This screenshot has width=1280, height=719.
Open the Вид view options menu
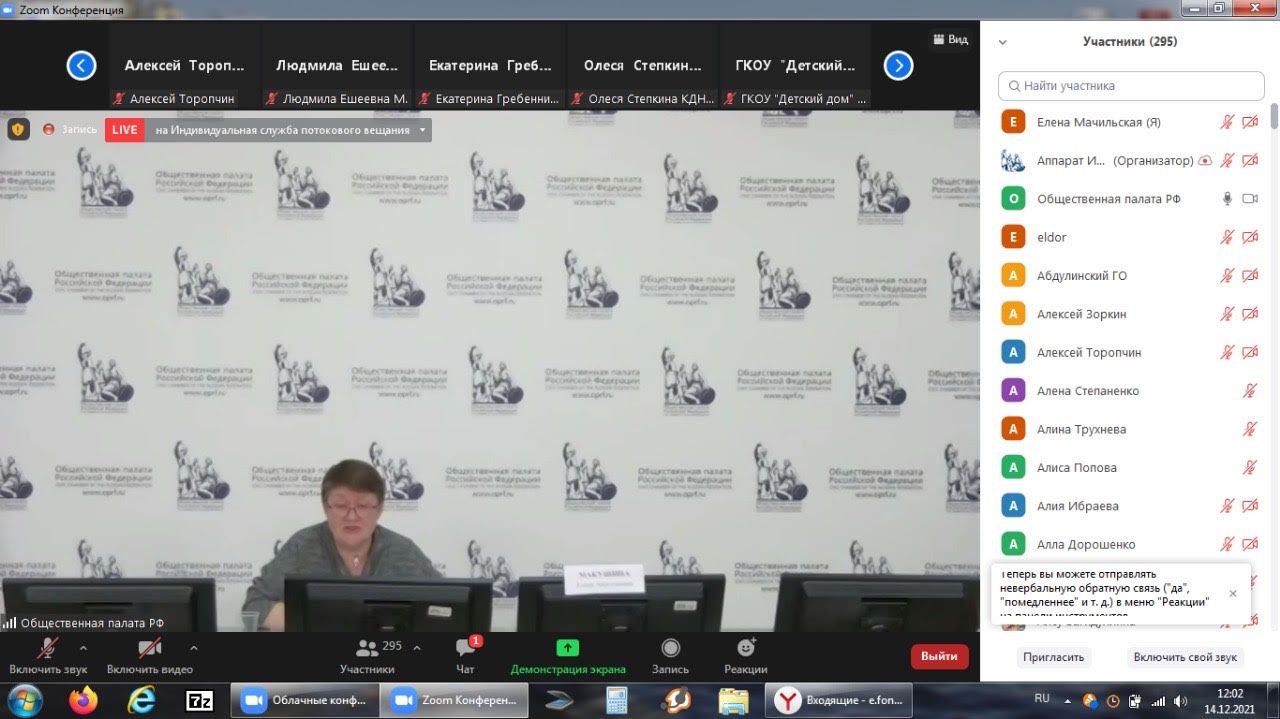(950, 39)
